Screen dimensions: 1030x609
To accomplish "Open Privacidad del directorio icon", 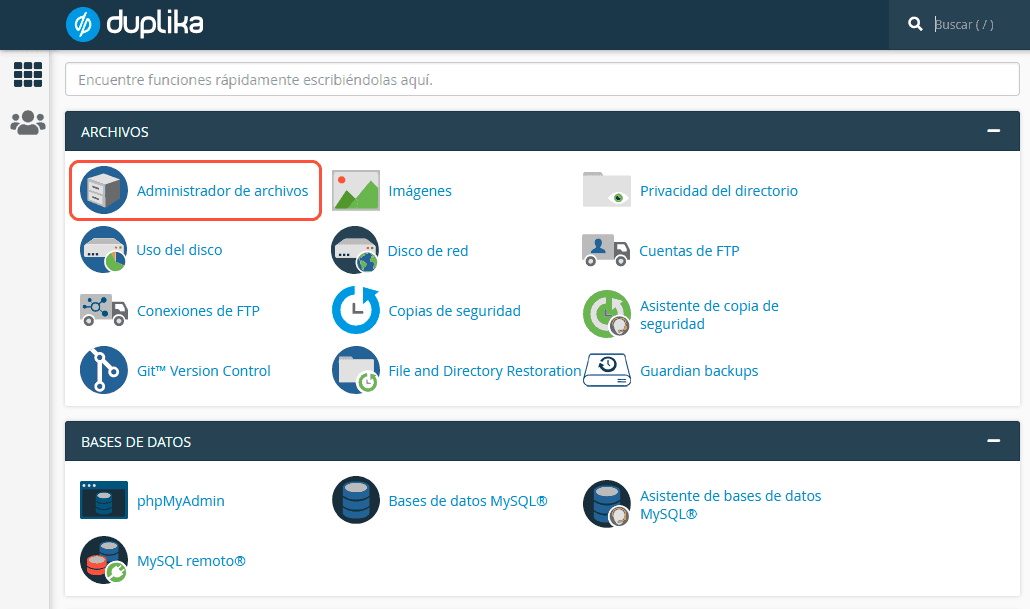I will [606, 190].
